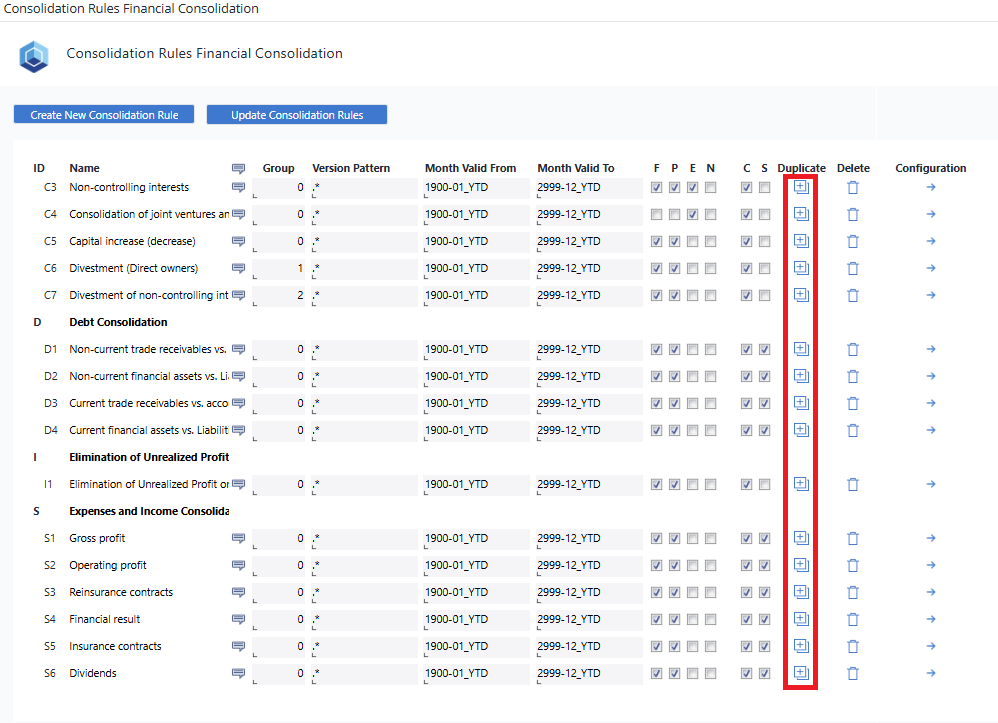Open Month Valid From field for S3 Reinsurance contracts
The width and height of the screenshot is (998, 723).
[x=475, y=592]
